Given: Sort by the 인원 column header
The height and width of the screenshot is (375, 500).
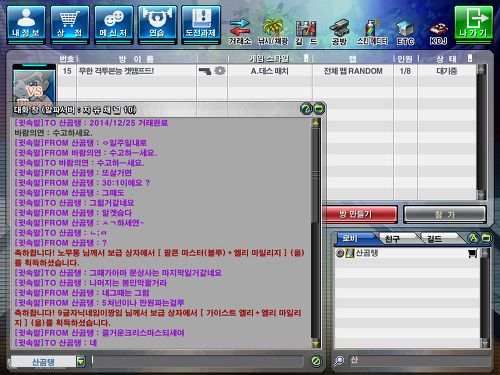Looking at the screenshot, I should tap(405, 59).
